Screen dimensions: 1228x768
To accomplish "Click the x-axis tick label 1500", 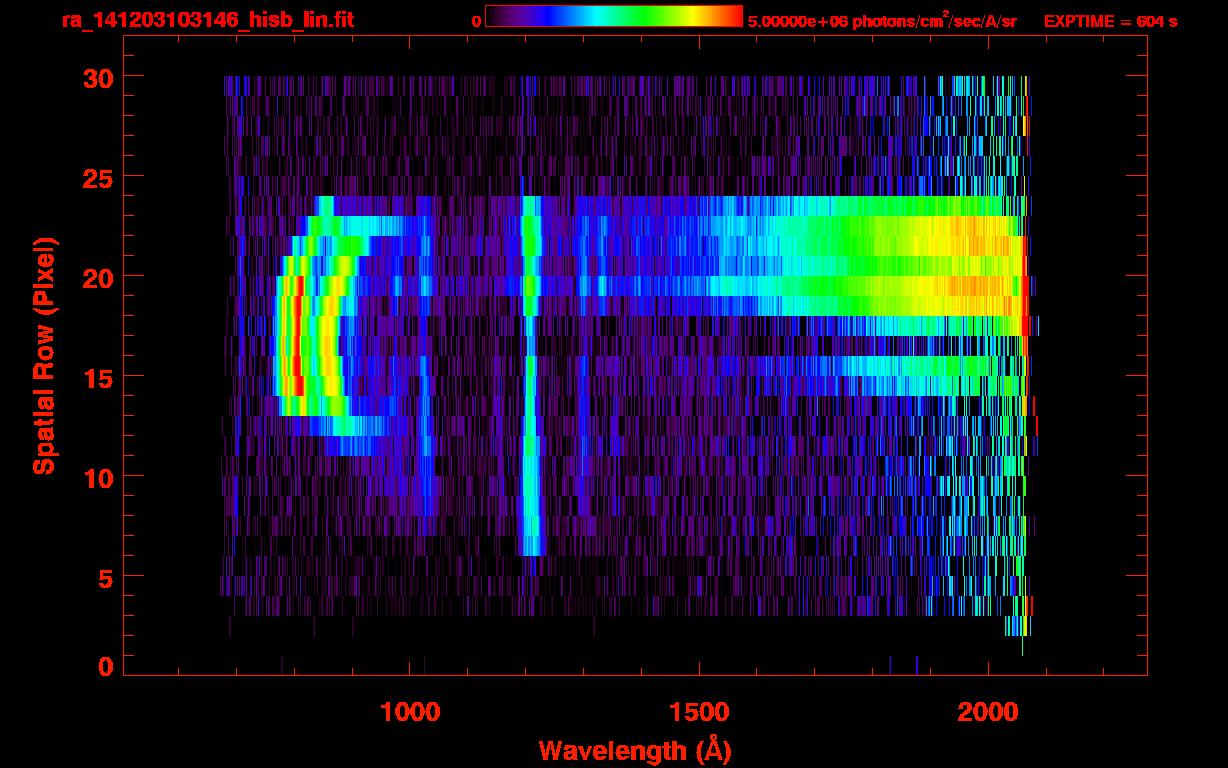I will pyautogui.click(x=699, y=712).
